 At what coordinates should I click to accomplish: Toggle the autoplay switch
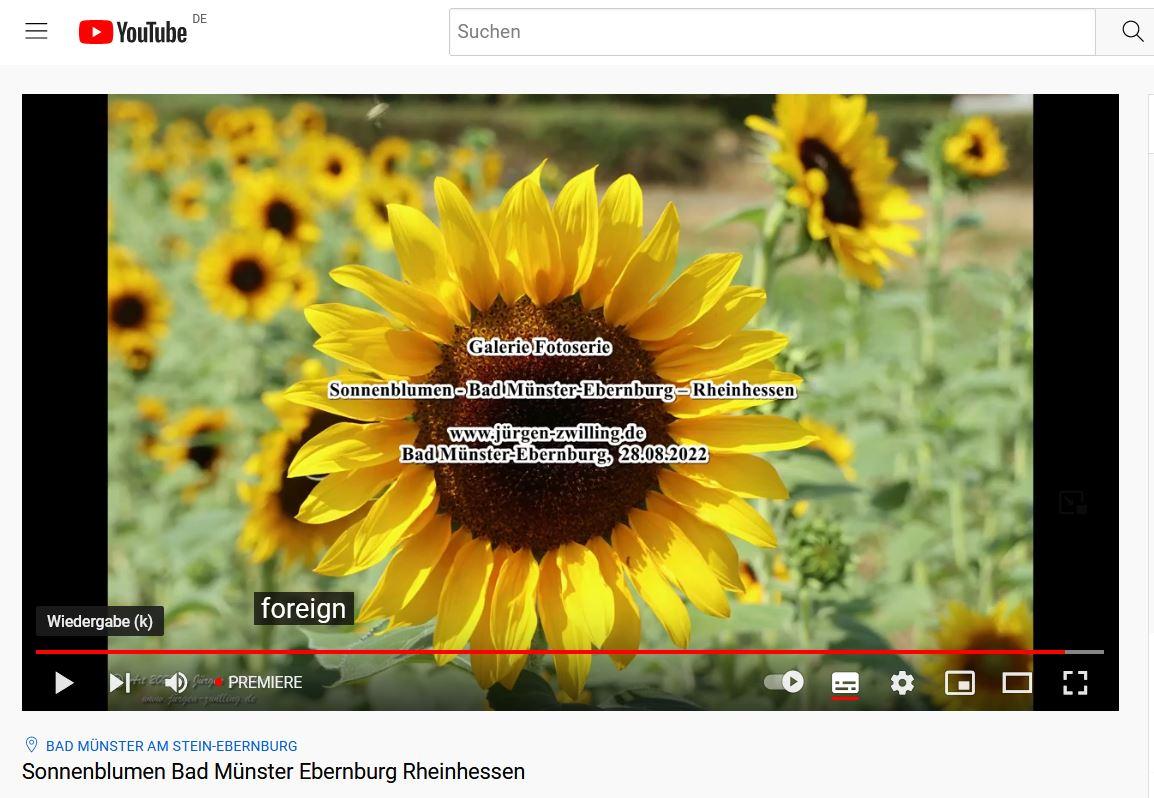(x=784, y=682)
